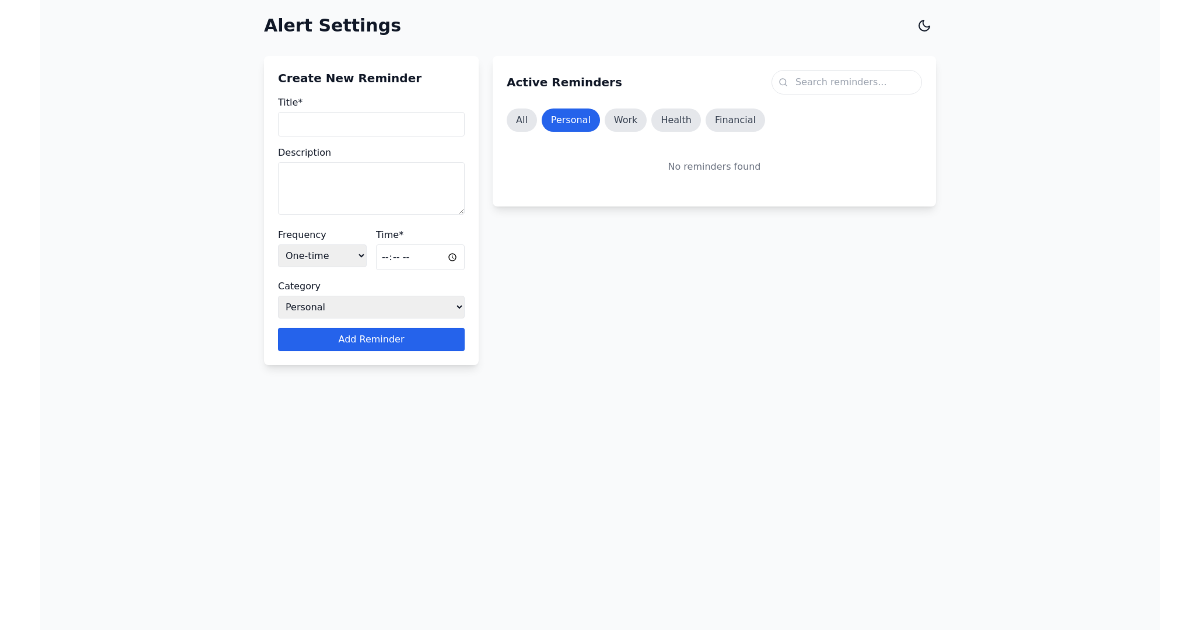Toggle dark mode with the moon icon
This screenshot has height=630, width=1200.
coord(923,25)
